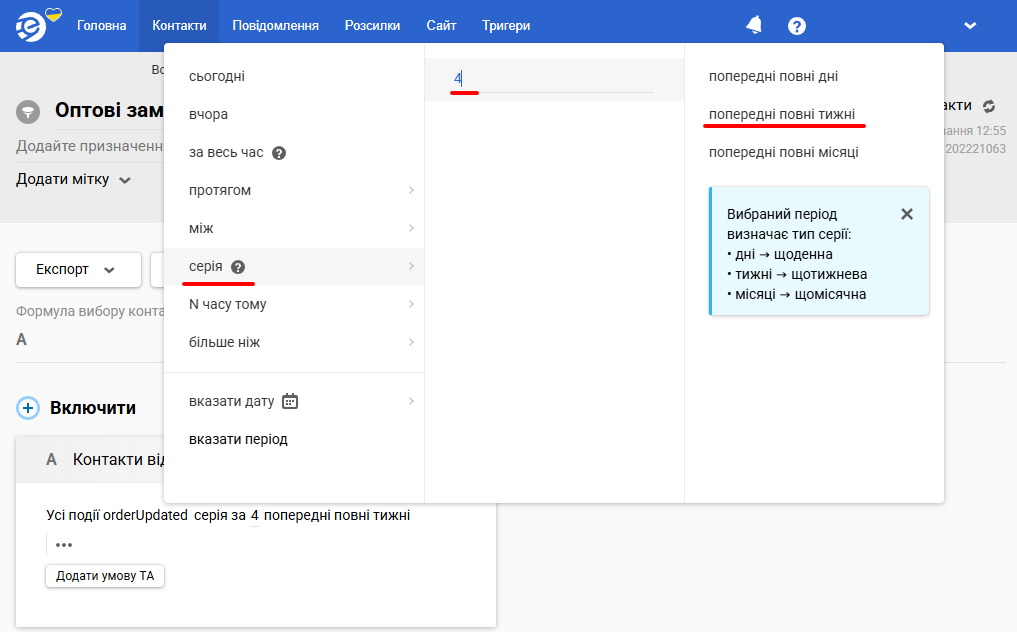Close the 'Вибраний період' hint box
Screen dimensions: 1017x632
click(907, 214)
